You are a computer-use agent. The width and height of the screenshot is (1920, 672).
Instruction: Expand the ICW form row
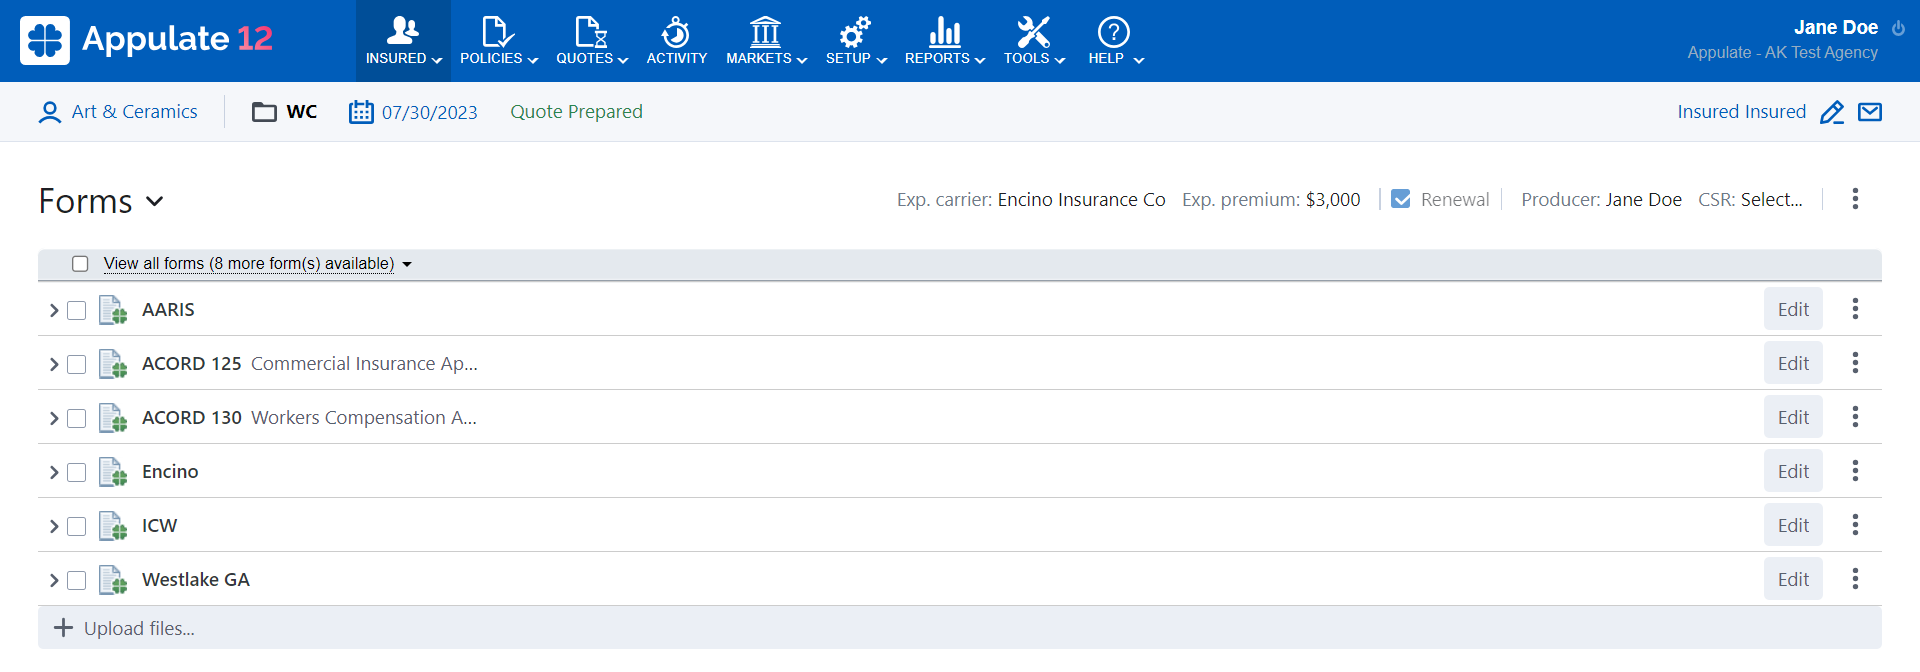coord(54,527)
